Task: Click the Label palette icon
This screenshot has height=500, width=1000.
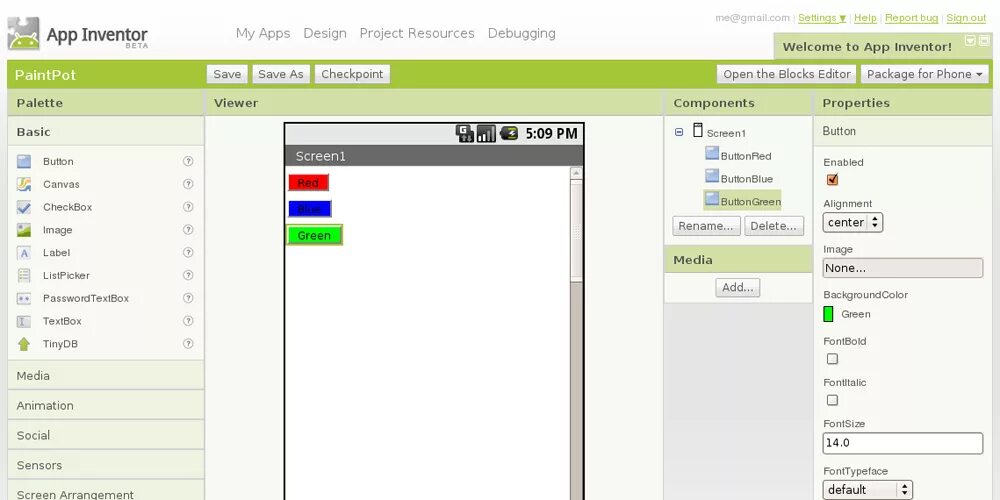Action: coord(24,253)
